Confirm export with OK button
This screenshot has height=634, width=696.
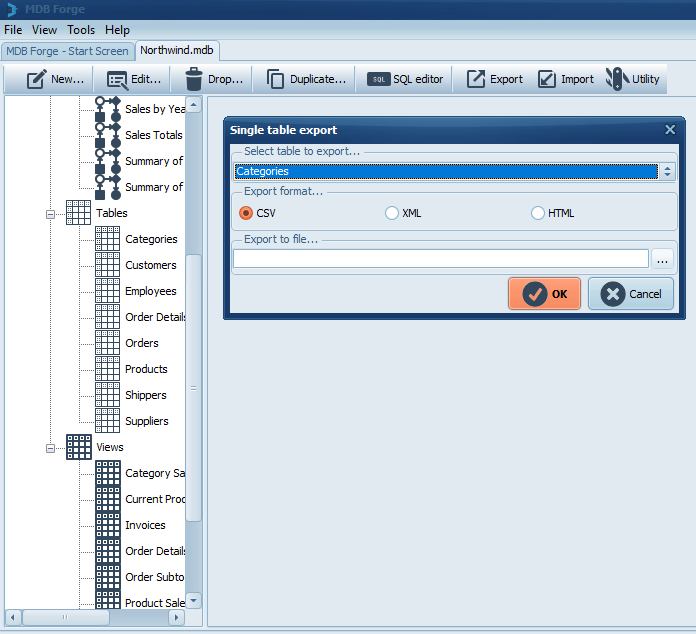[x=545, y=294]
